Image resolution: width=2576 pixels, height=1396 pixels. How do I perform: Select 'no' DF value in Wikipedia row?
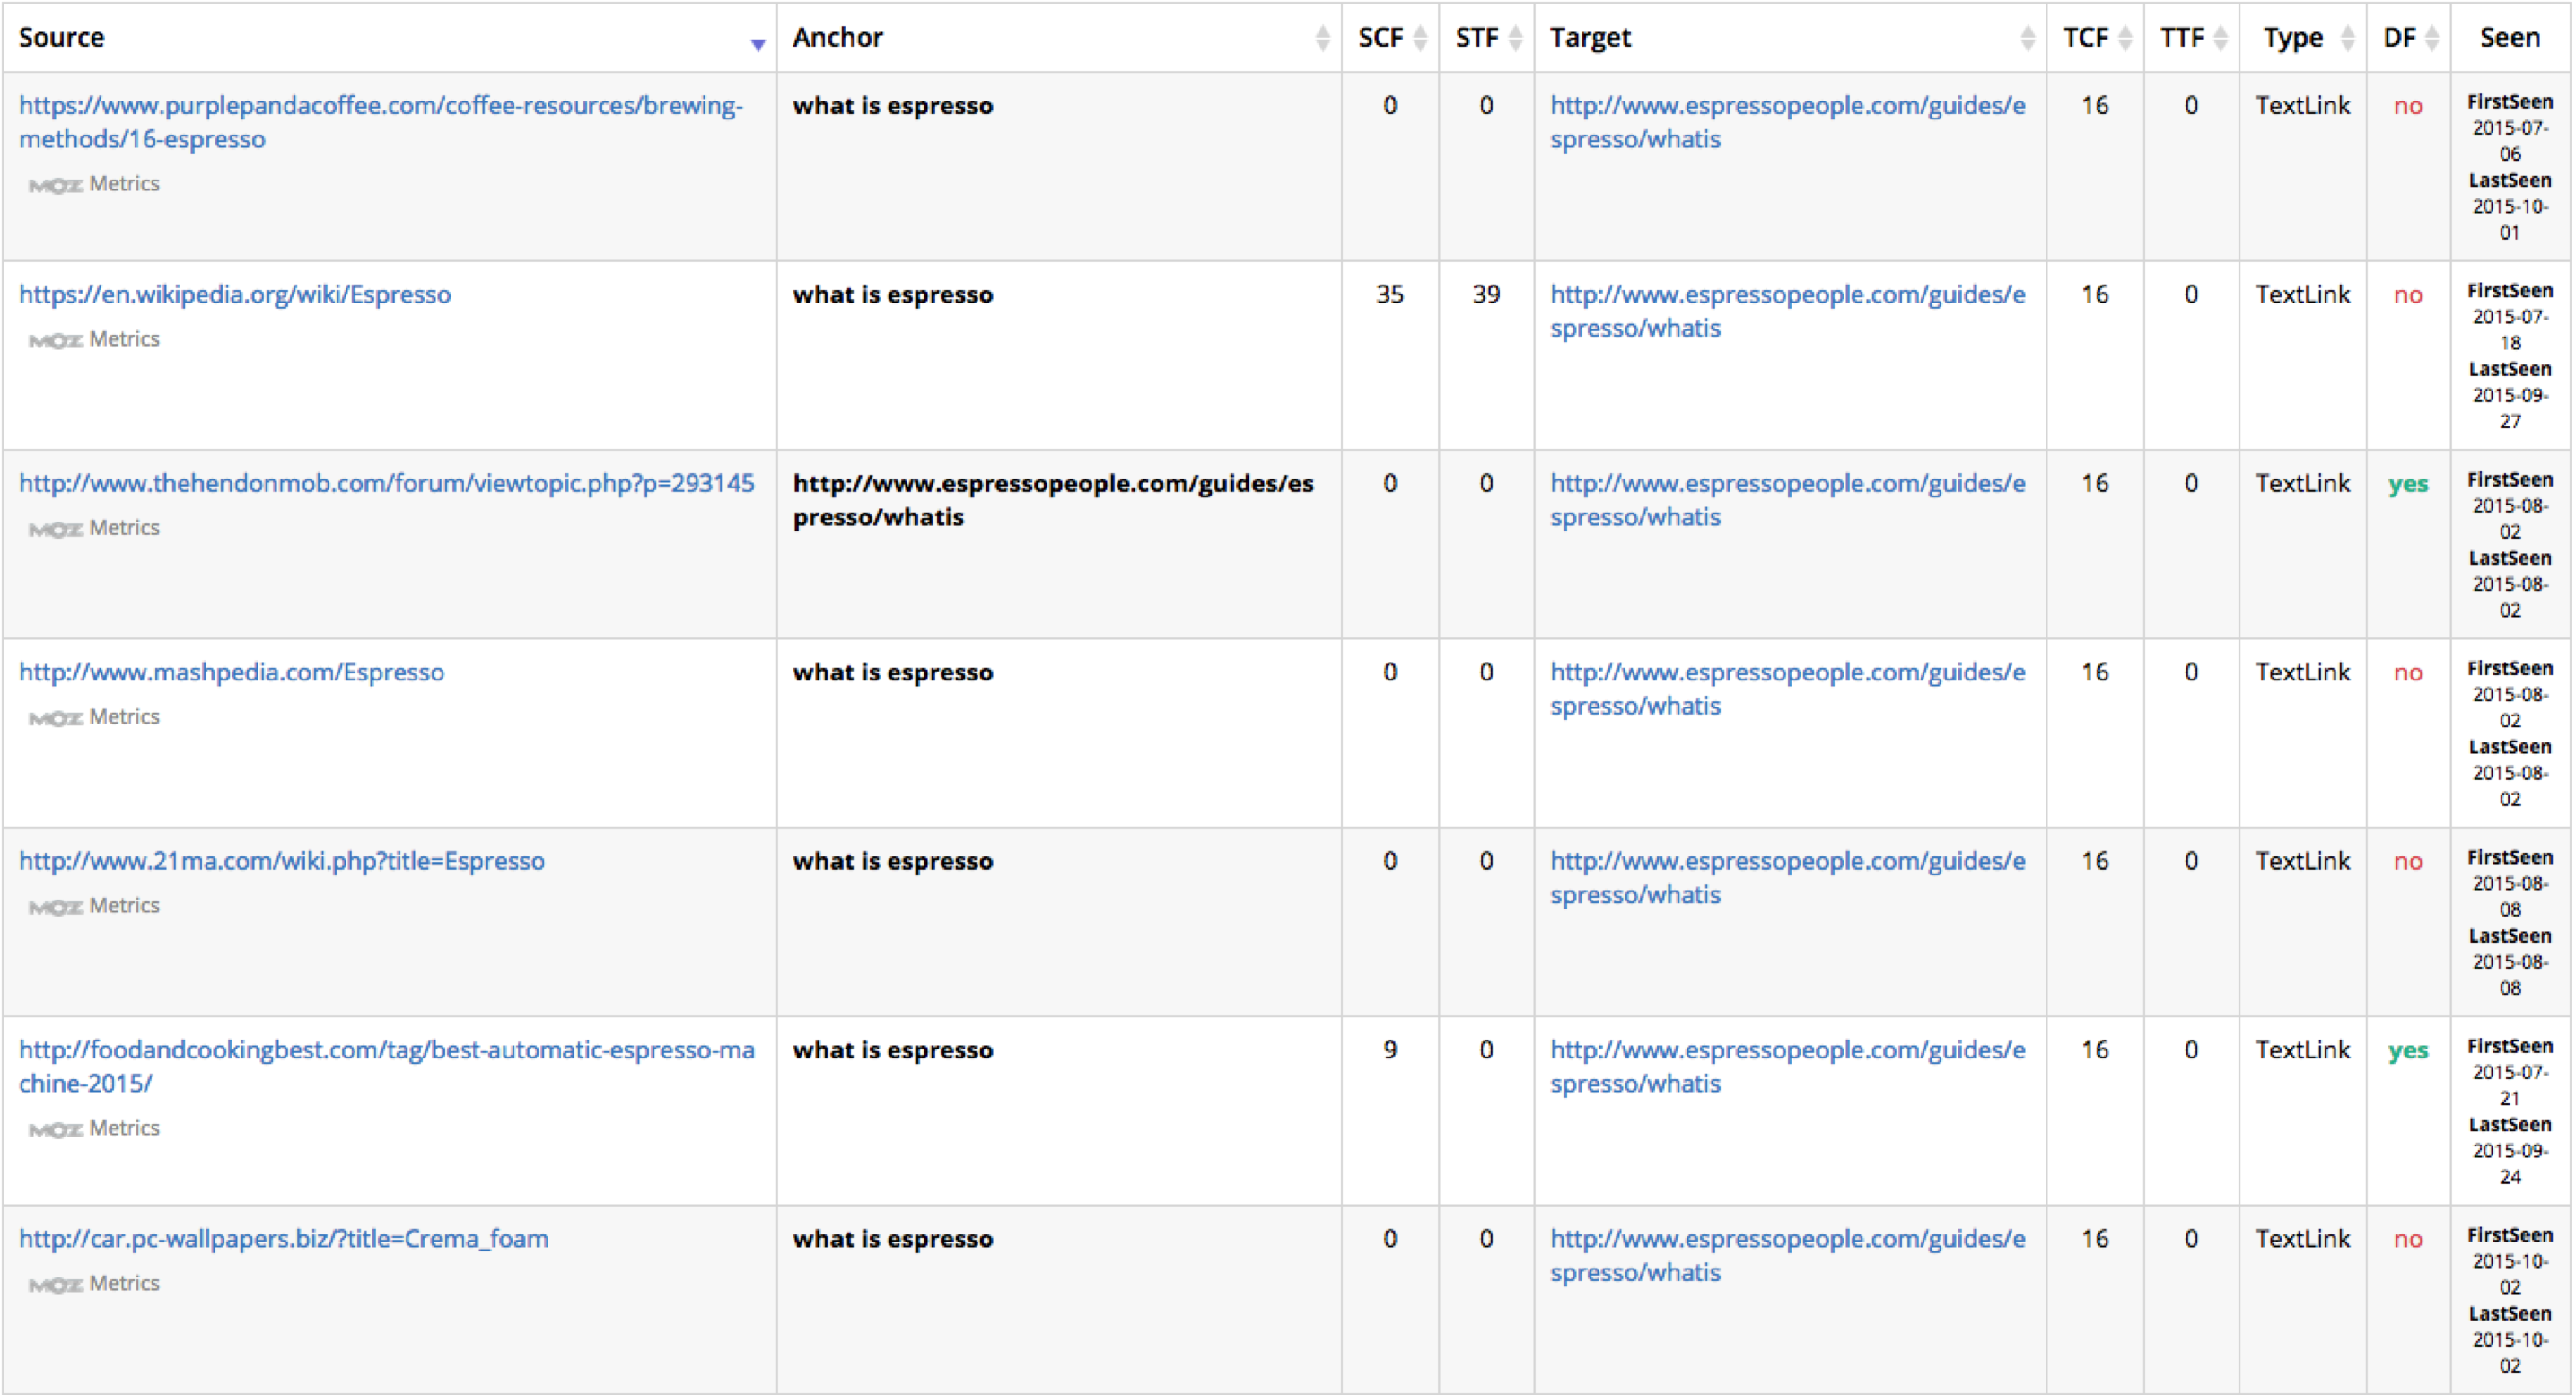[2408, 296]
